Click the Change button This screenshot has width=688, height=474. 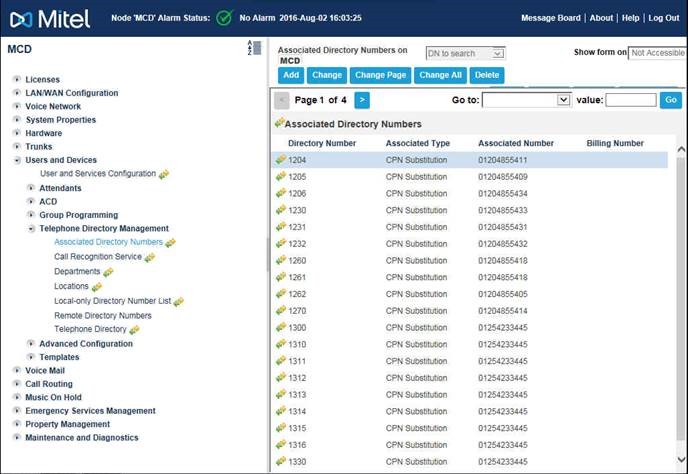327,75
